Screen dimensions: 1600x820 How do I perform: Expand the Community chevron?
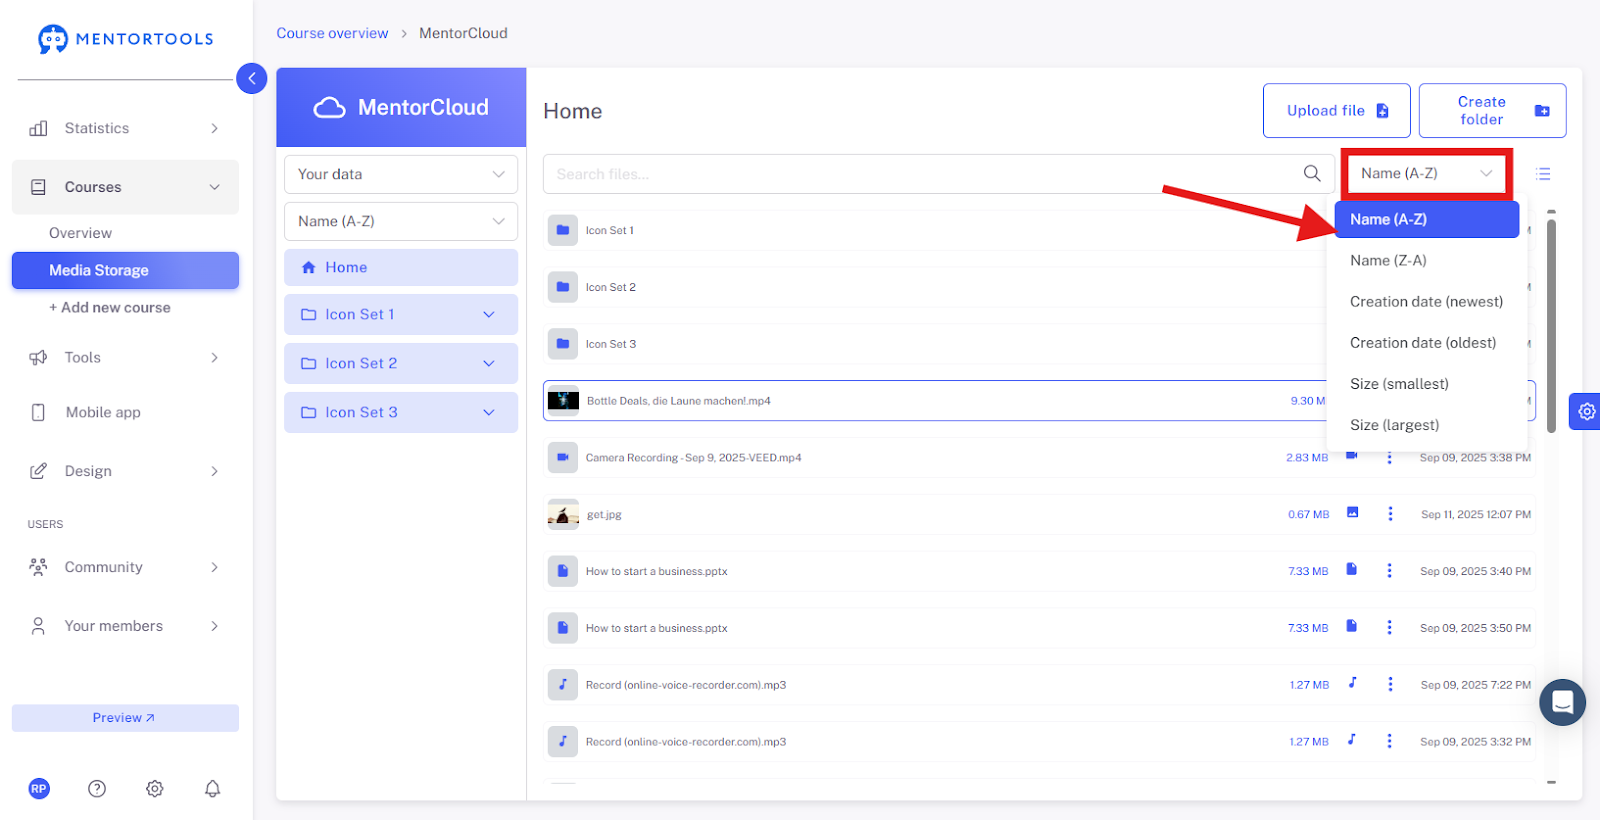pos(214,567)
